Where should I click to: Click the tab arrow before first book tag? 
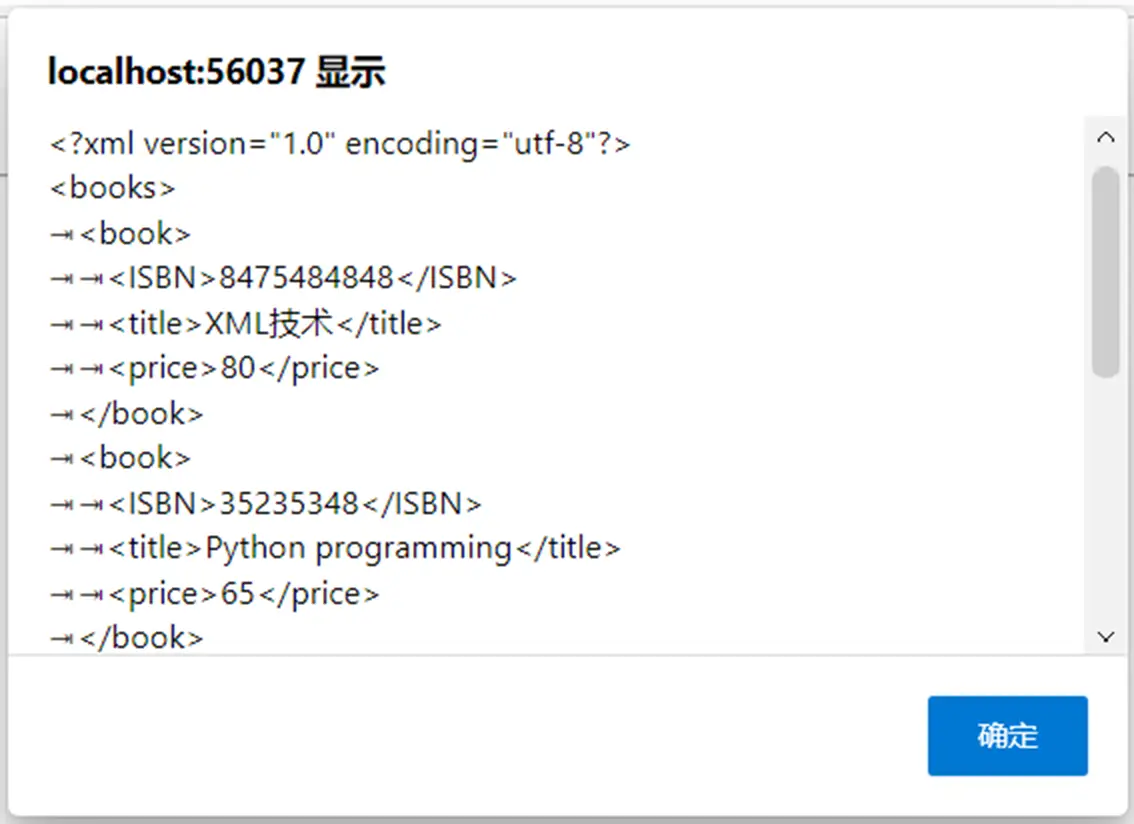(x=62, y=234)
